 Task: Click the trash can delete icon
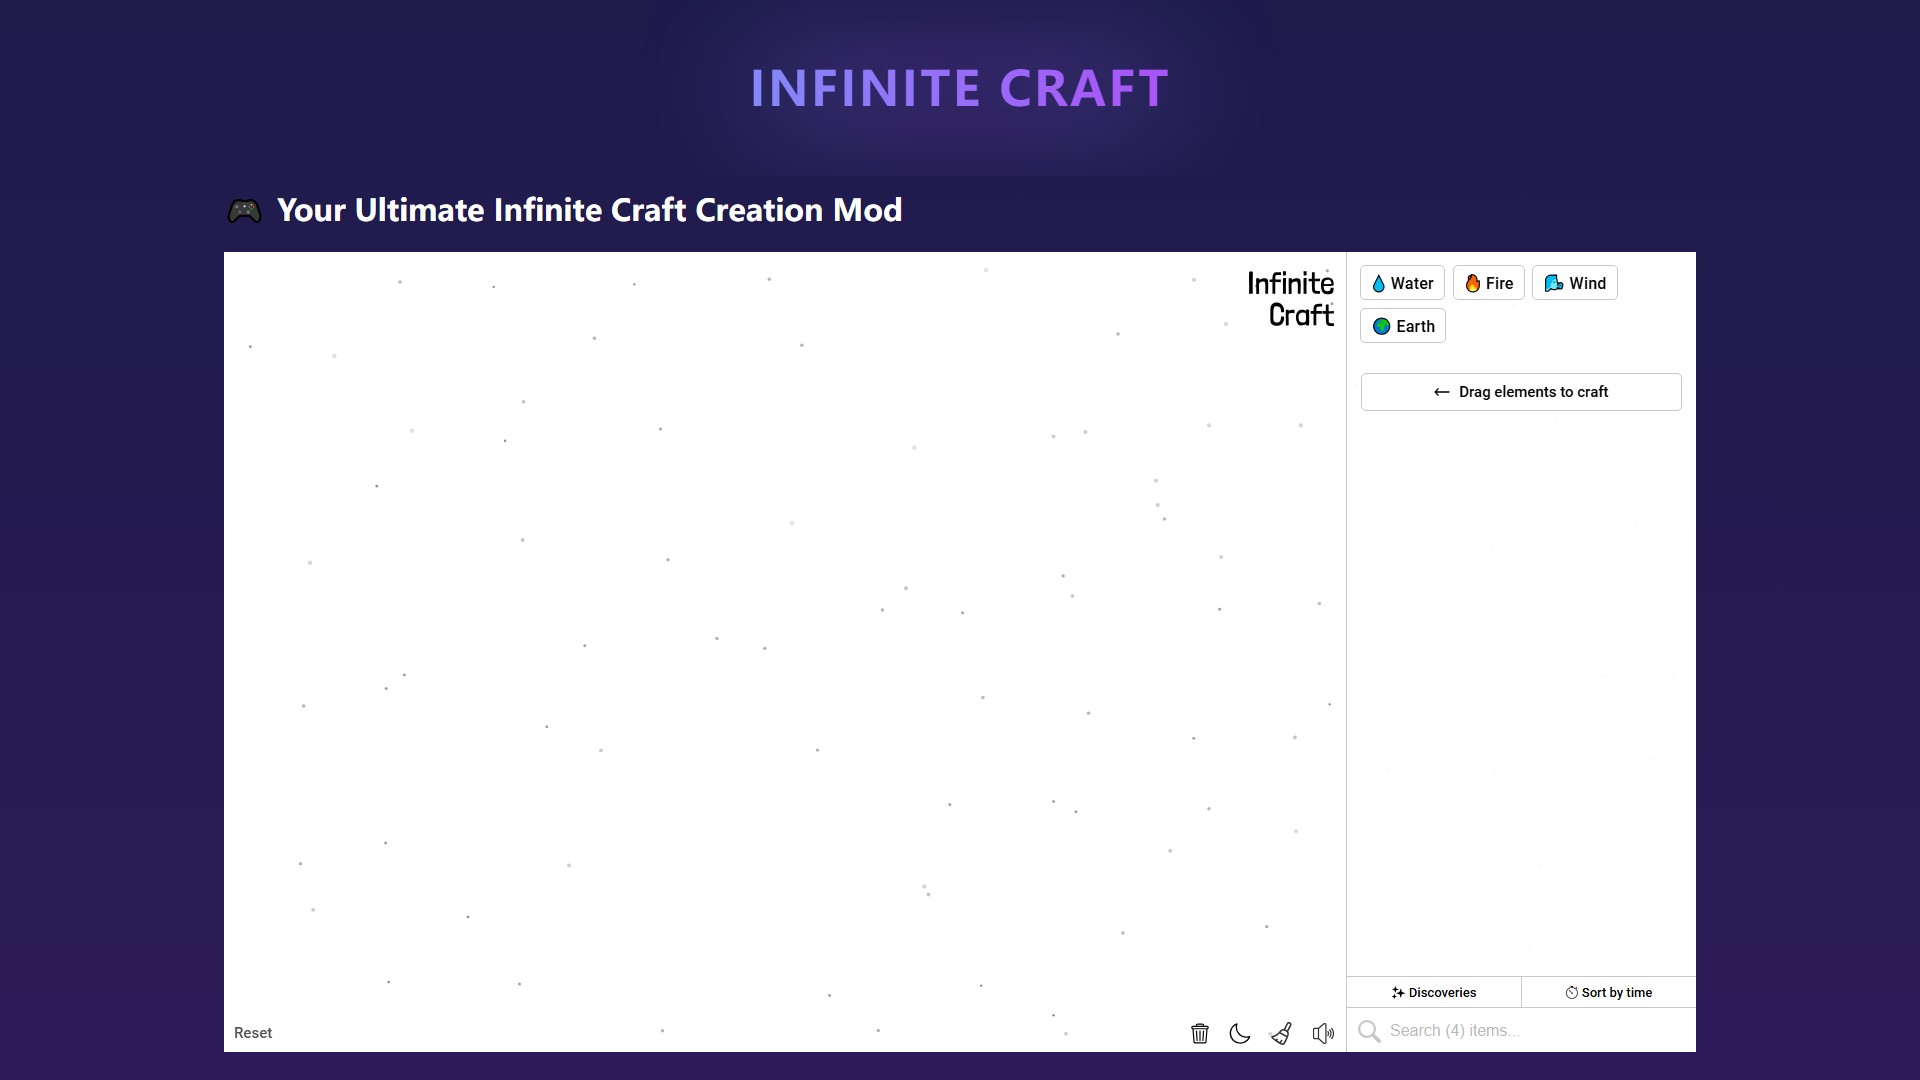[1200, 1033]
